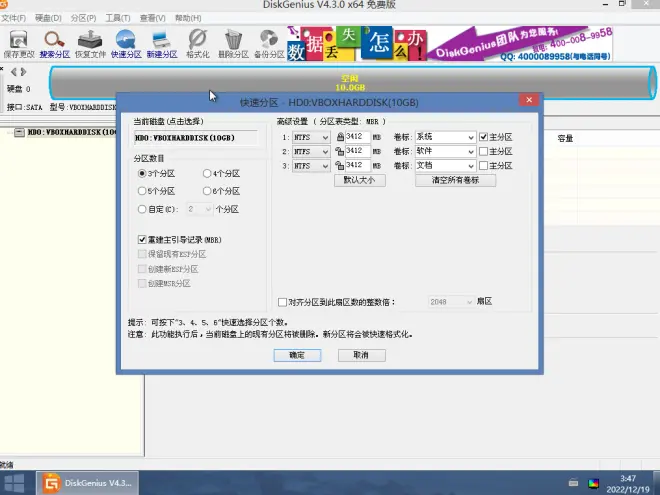Click the HD0 disk icon in left tree
This screenshot has width=660, height=495.
pyautogui.click(x=19, y=133)
